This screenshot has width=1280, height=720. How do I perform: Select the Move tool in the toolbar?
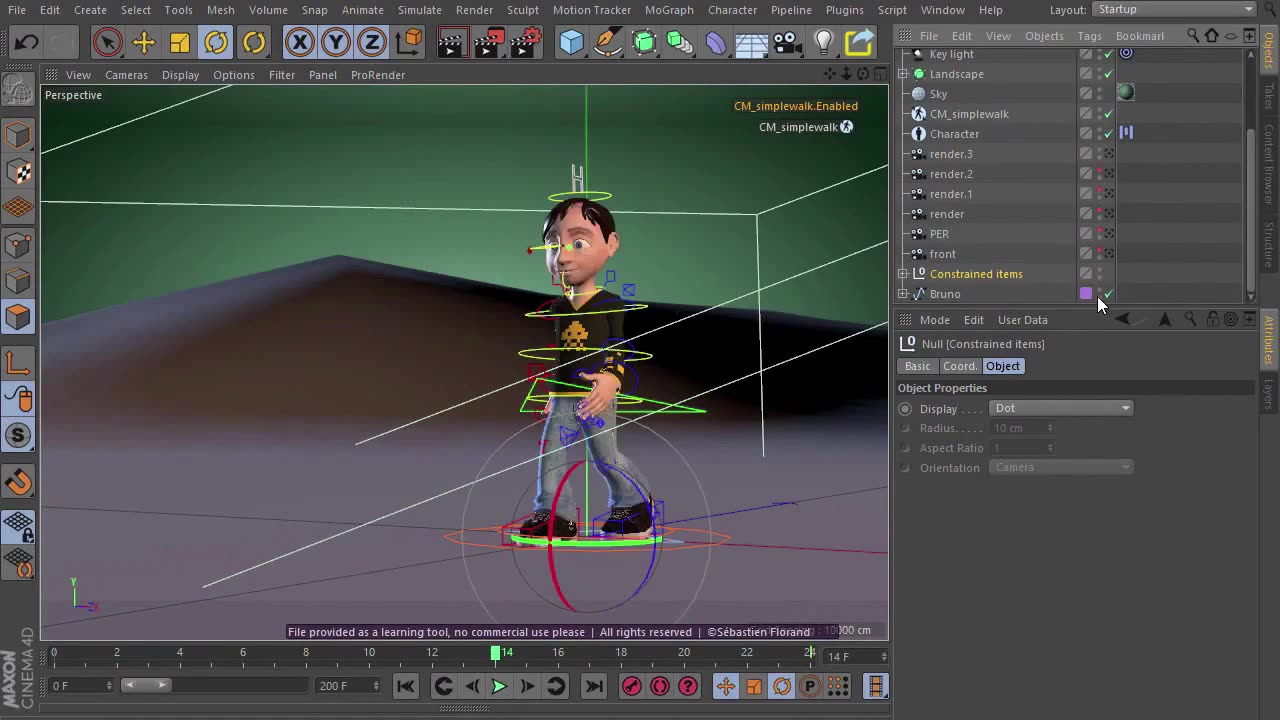[143, 42]
